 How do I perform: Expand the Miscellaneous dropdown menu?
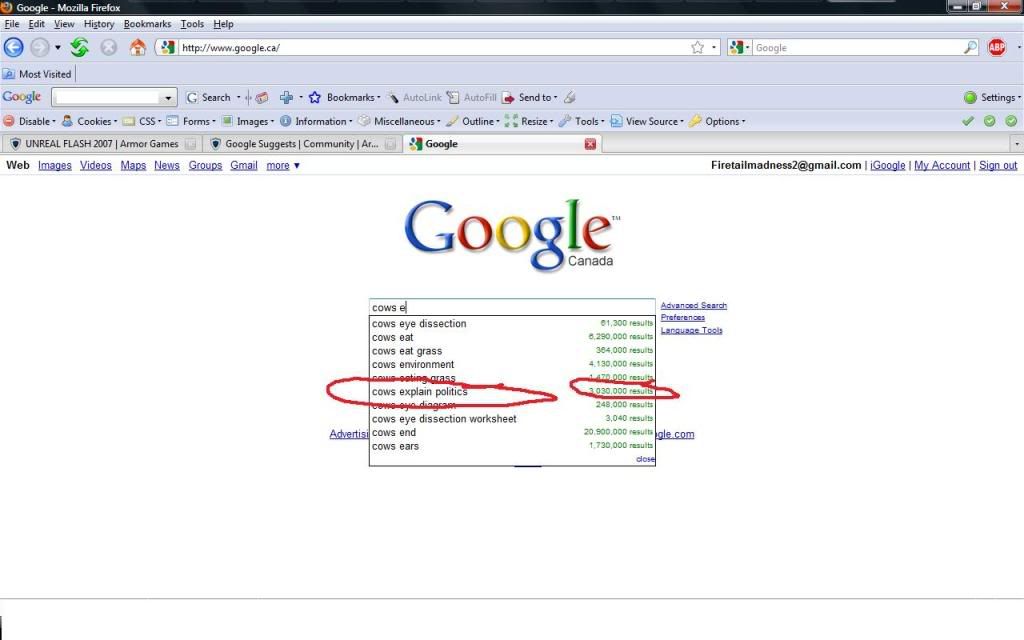[x=399, y=121]
